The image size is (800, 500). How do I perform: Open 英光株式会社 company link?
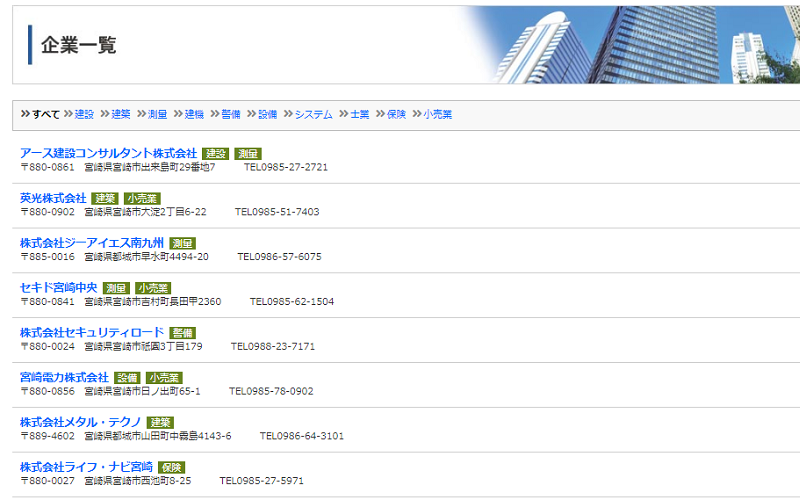pyautogui.click(x=53, y=198)
